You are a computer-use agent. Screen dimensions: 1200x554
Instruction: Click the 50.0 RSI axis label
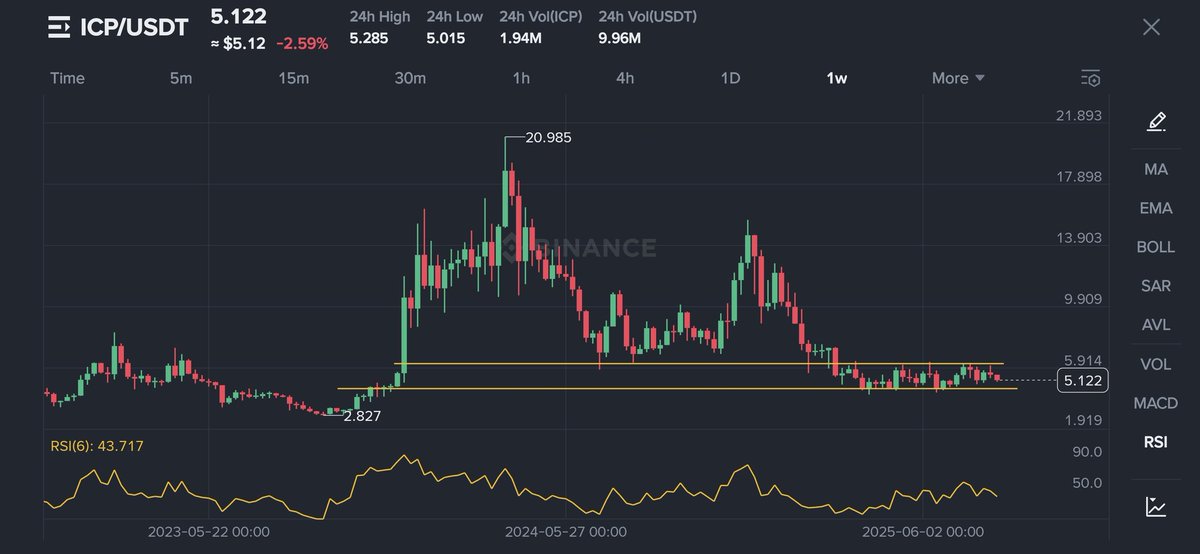[1086, 483]
